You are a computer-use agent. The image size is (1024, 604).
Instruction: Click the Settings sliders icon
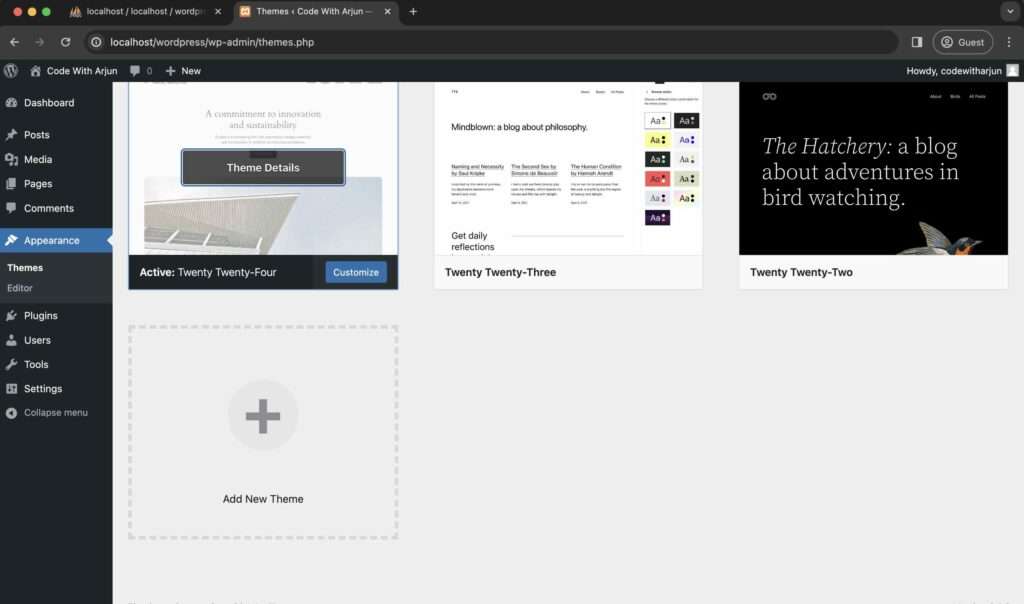[11, 389]
